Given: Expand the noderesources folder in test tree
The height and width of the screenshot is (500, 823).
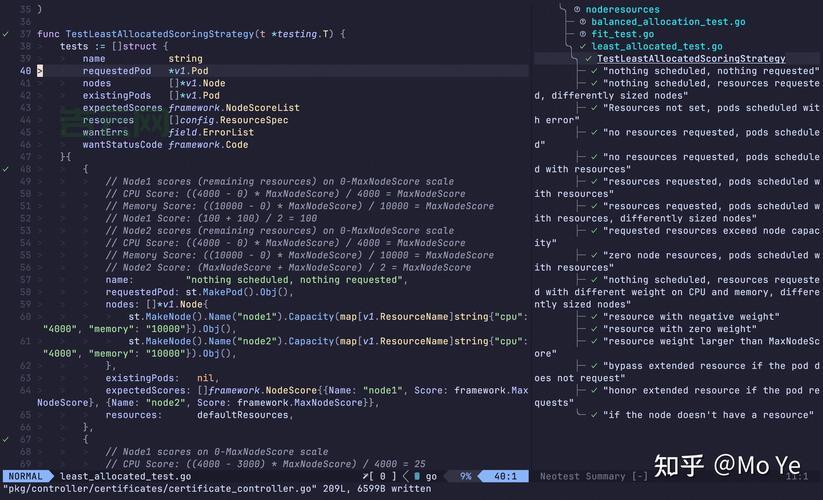Looking at the screenshot, I should click(x=577, y=10).
